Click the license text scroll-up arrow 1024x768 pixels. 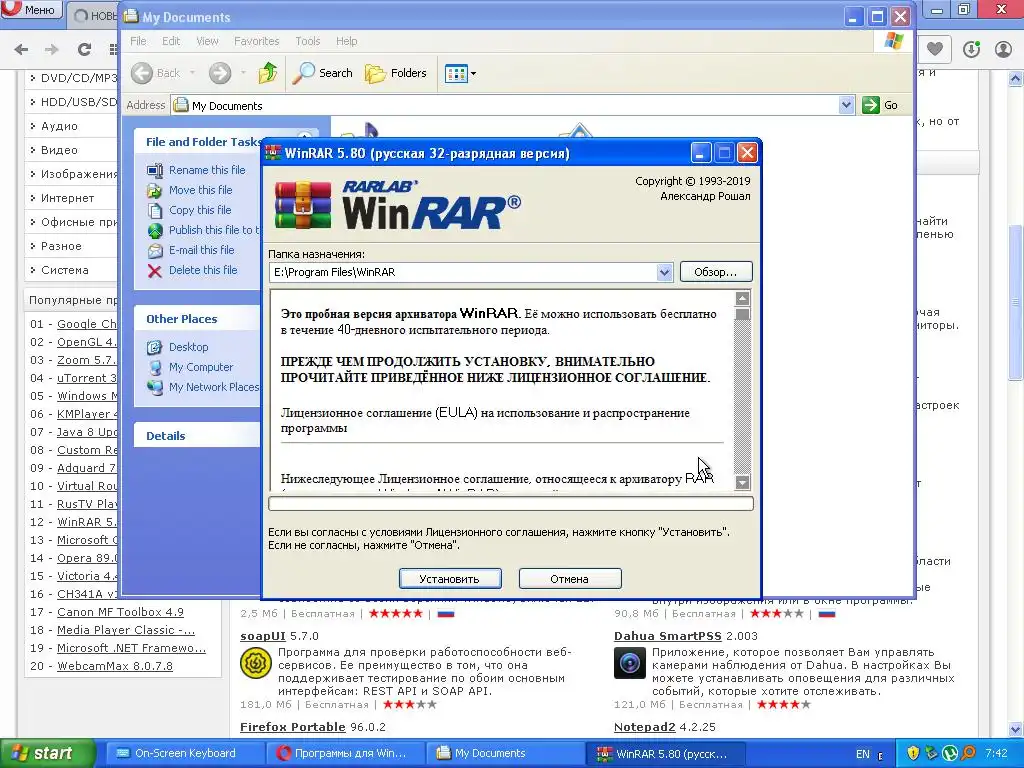[x=743, y=298]
